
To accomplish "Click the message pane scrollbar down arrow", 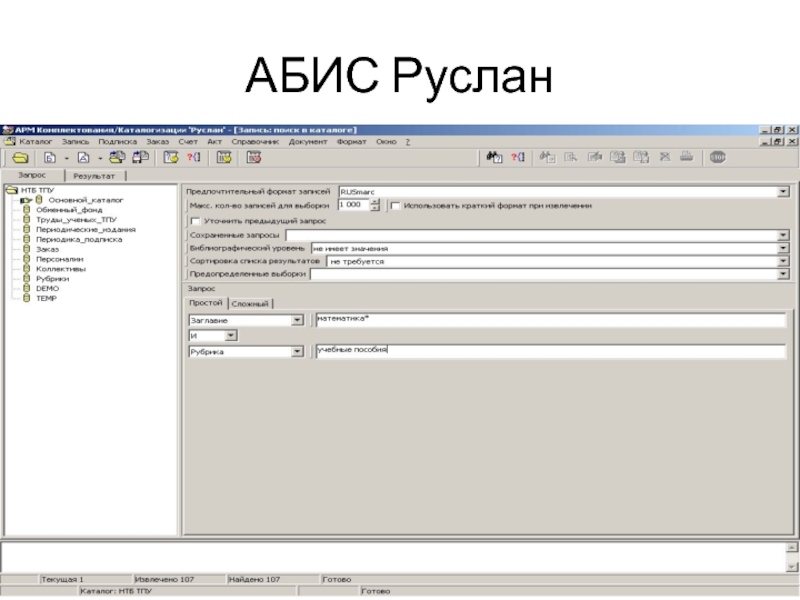I will (x=791, y=567).
